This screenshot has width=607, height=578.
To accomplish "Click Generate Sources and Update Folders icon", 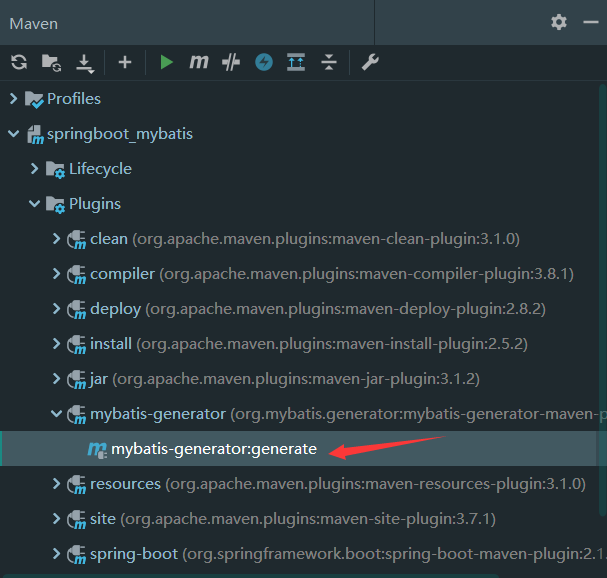I will (51, 62).
